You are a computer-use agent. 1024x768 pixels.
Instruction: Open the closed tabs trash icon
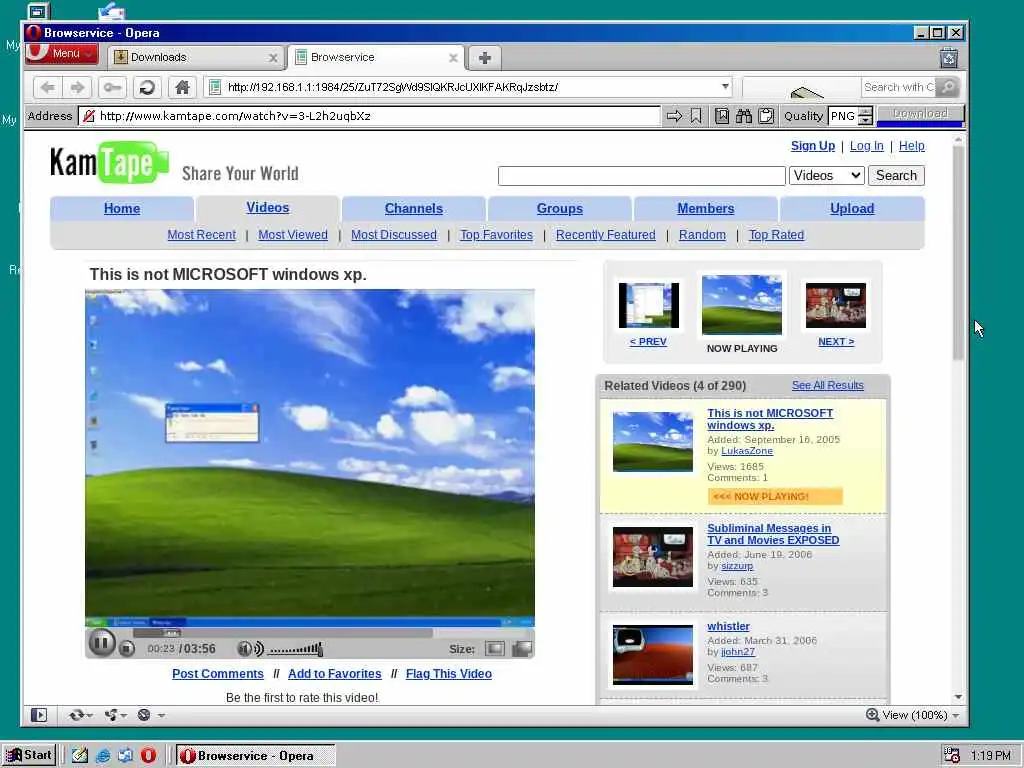pos(949,58)
